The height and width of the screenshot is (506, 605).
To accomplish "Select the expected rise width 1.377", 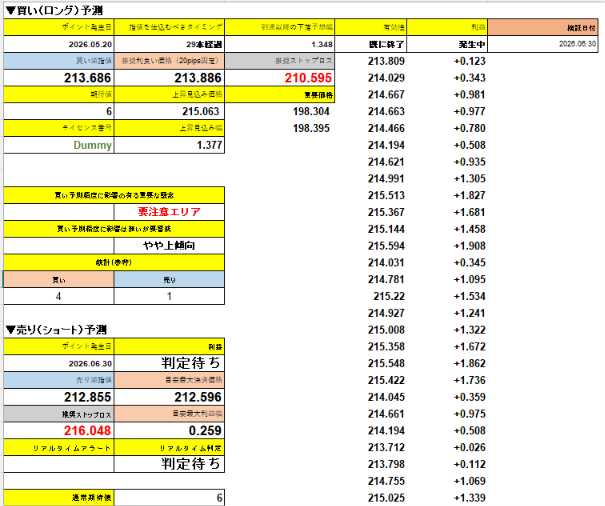I will (x=169, y=145).
